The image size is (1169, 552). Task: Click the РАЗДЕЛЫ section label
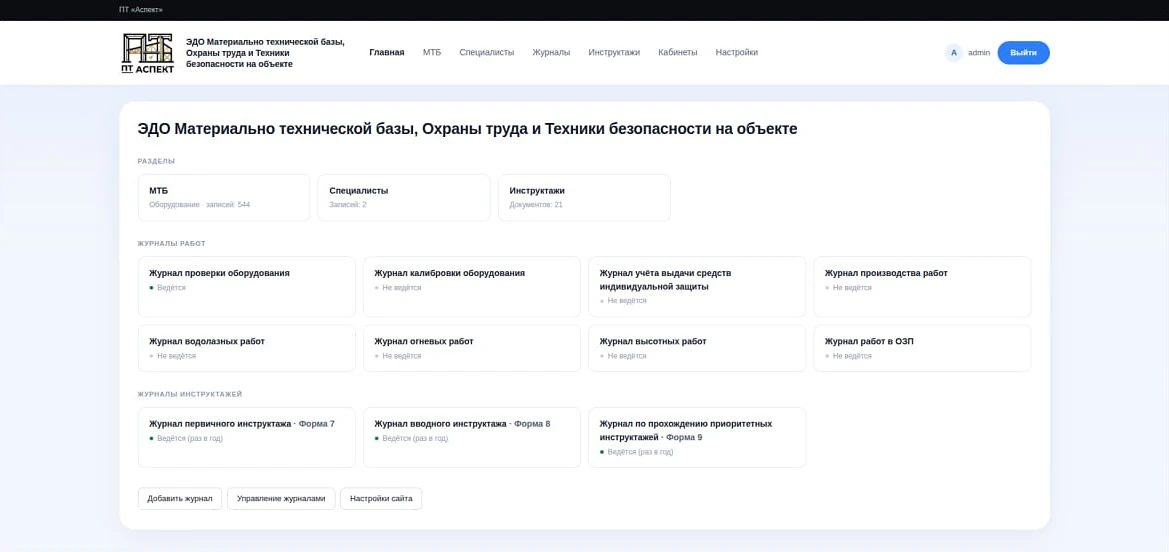(157, 161)
